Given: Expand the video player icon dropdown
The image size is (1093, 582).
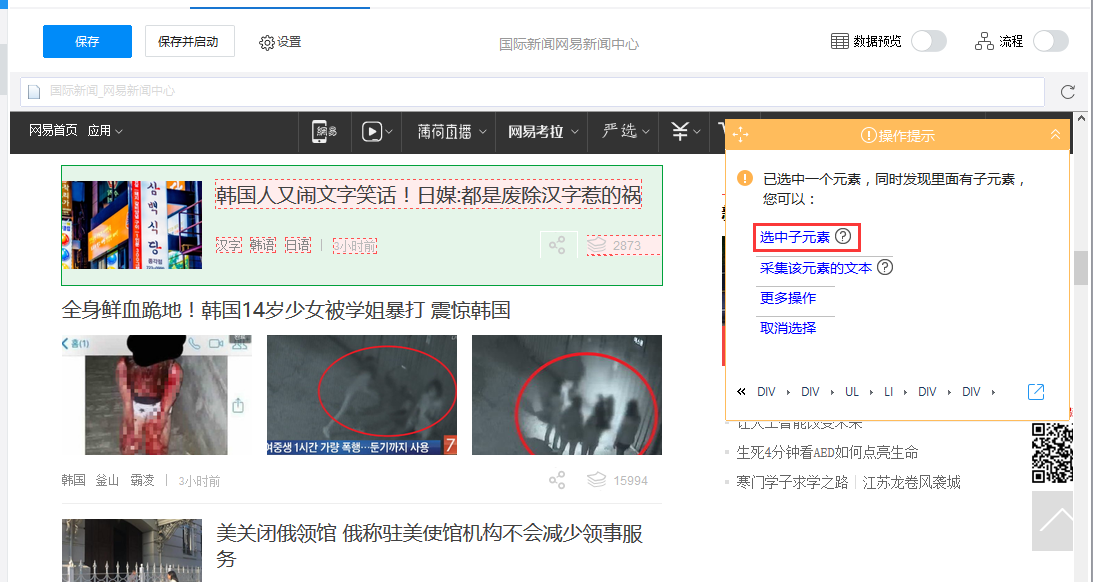Looking at the screenshot, I should pyautogui.click(x=377, y=131).
